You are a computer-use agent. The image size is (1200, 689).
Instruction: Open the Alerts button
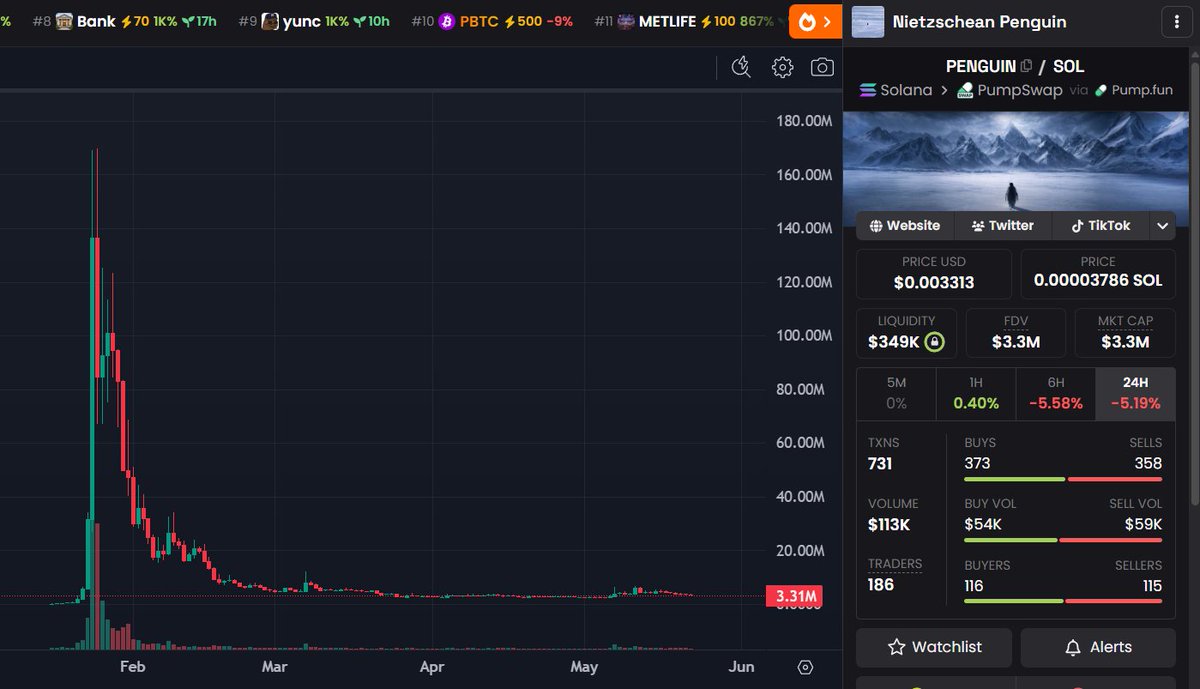tap(1098, 647)
